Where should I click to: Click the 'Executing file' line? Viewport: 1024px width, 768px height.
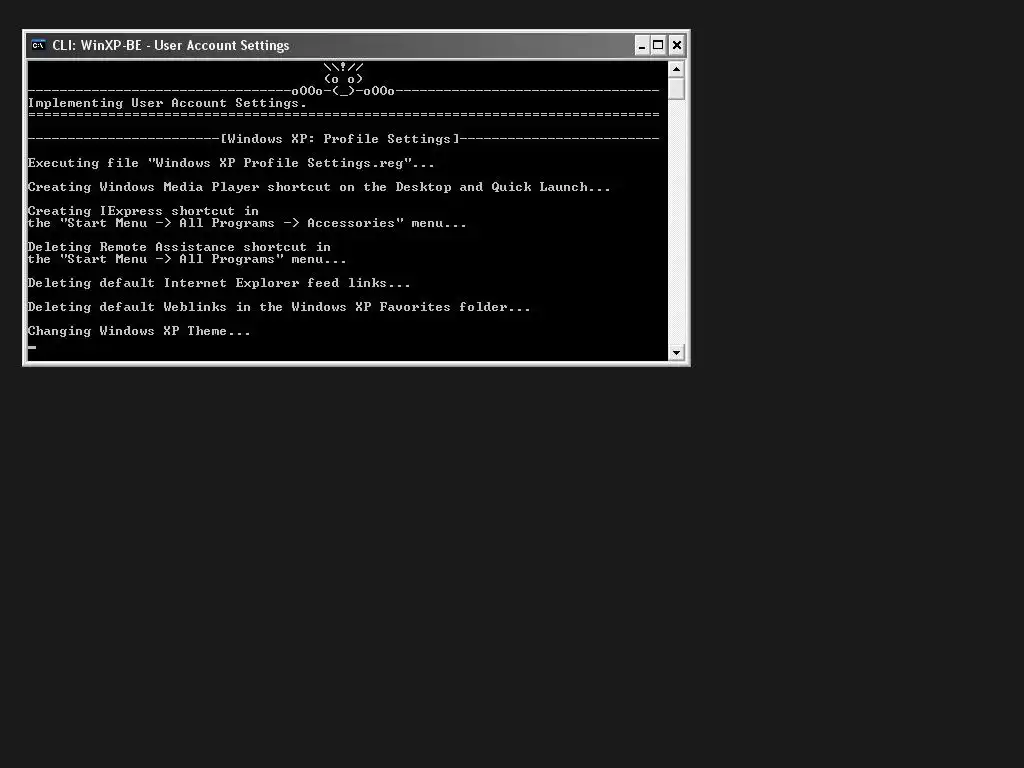(231, 163)
